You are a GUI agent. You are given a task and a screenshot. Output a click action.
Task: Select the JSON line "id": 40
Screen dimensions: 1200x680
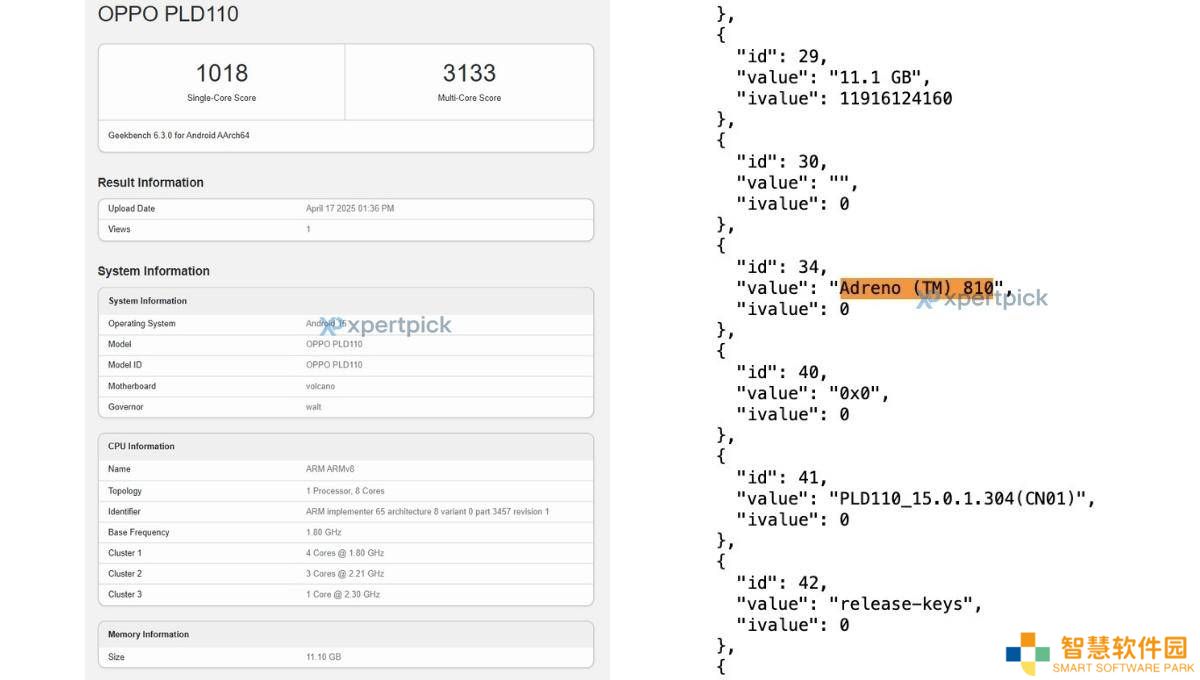(x=782, y=372)
